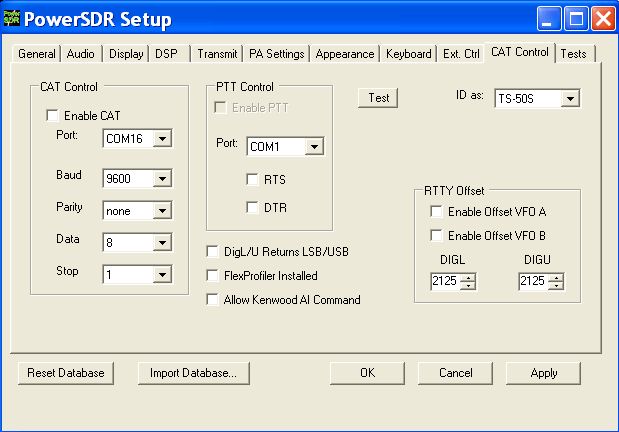Open the CAT Port COM16 dropdown
Screen dimensions: 619x432
click(x=162, y=138)
